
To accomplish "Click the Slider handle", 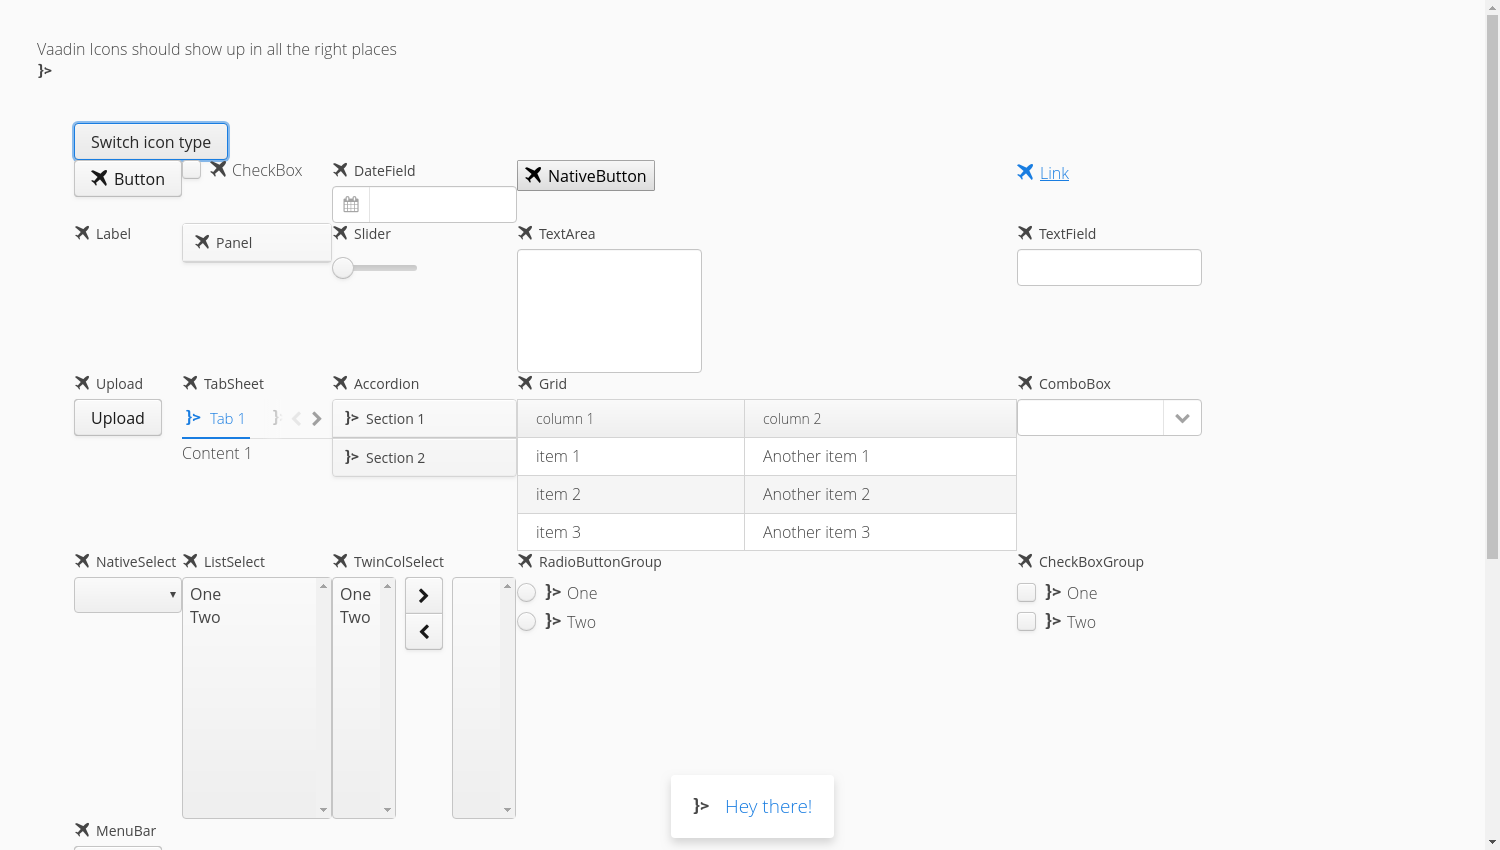I will pyautogui.click(x=343, y=268).
